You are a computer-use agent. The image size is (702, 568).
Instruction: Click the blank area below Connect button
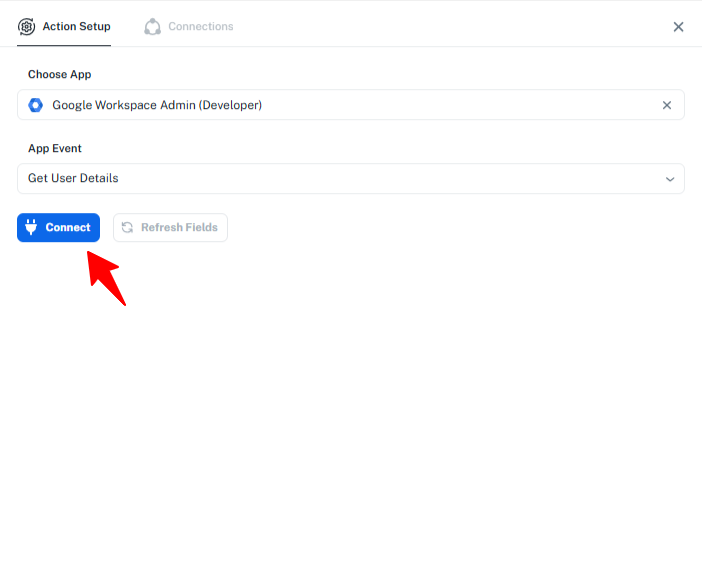point(350,420)
